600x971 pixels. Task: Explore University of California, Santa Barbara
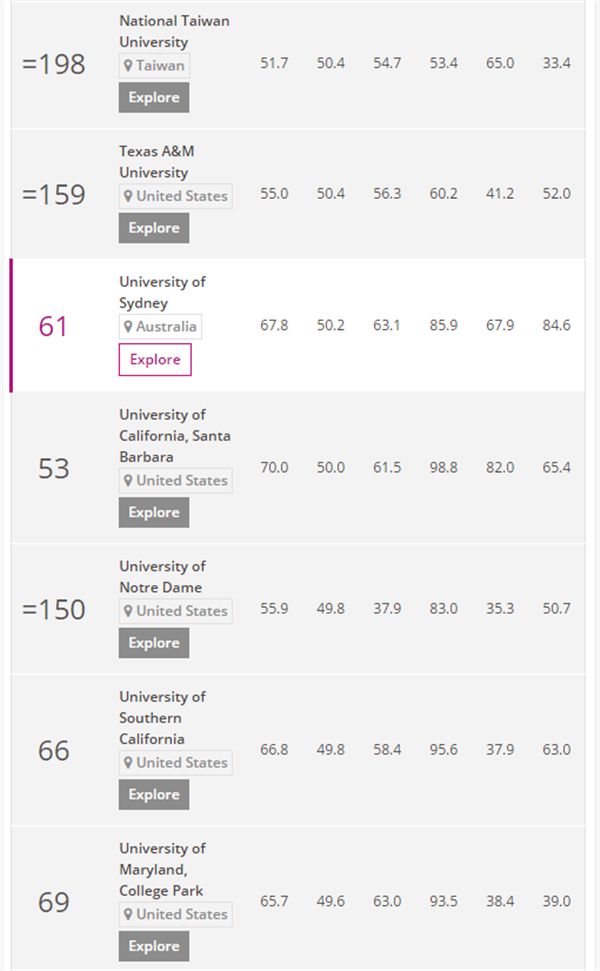click(154, 512)
